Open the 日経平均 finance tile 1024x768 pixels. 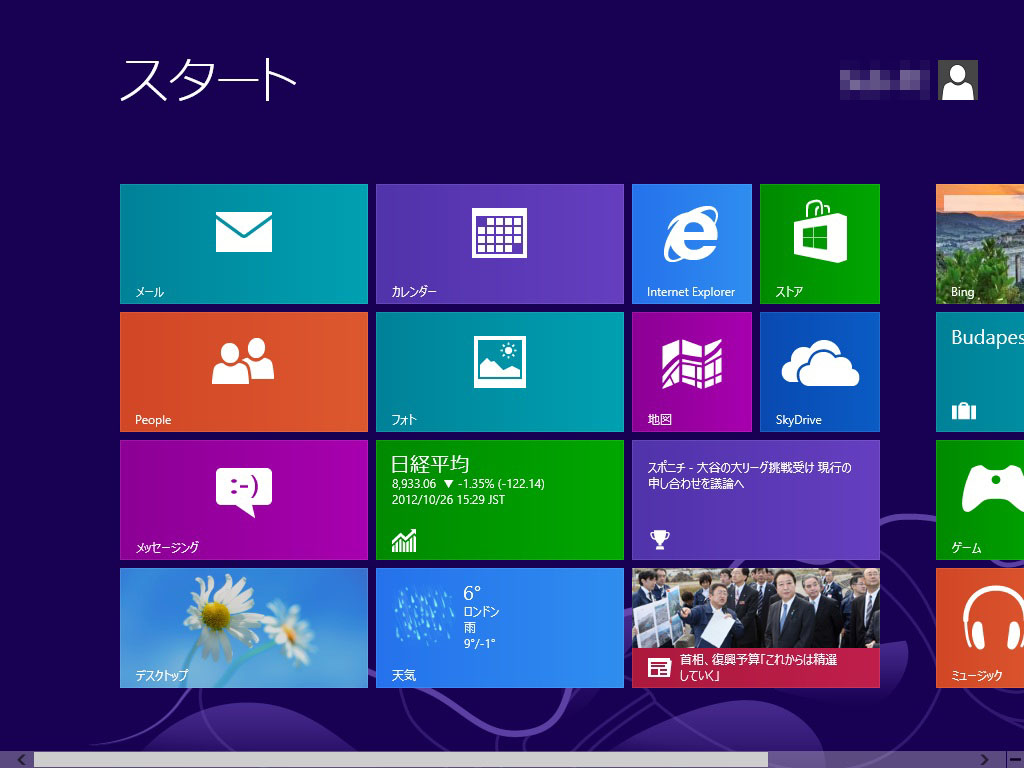[x=500, y=500]
